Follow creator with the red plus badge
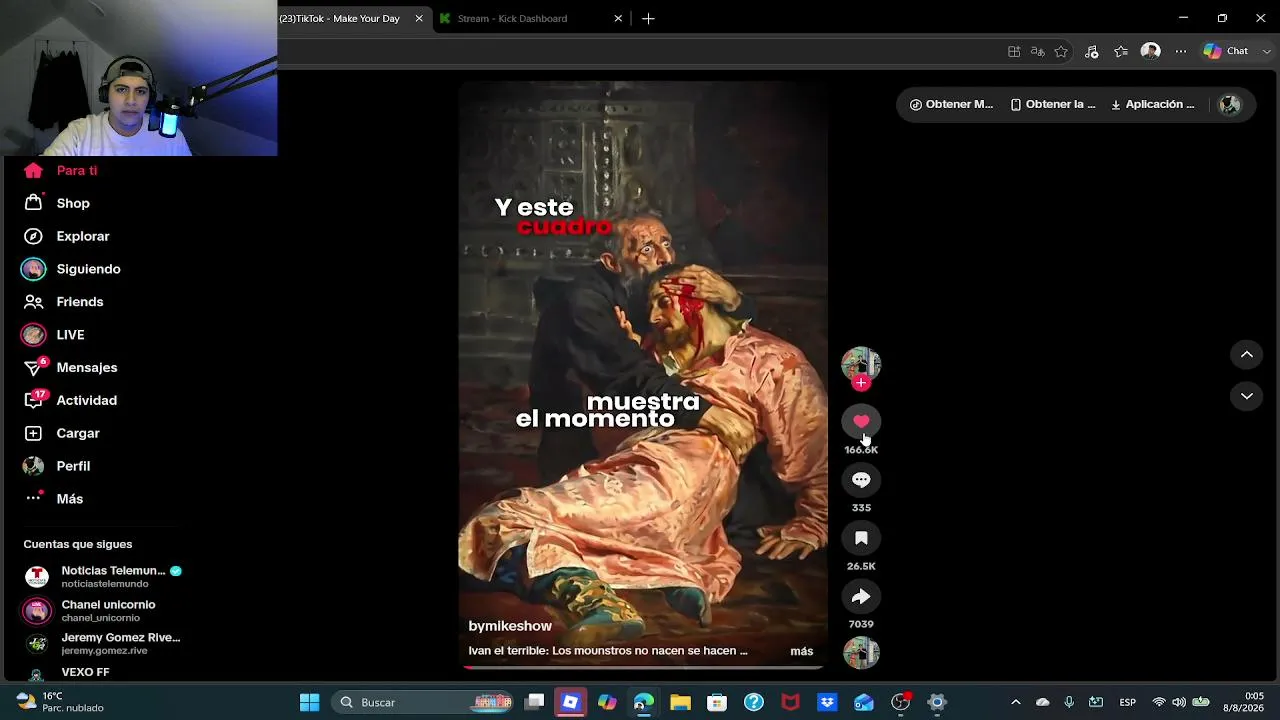The width and height of the screenshot is (1280, 720). tap(861, 383)
